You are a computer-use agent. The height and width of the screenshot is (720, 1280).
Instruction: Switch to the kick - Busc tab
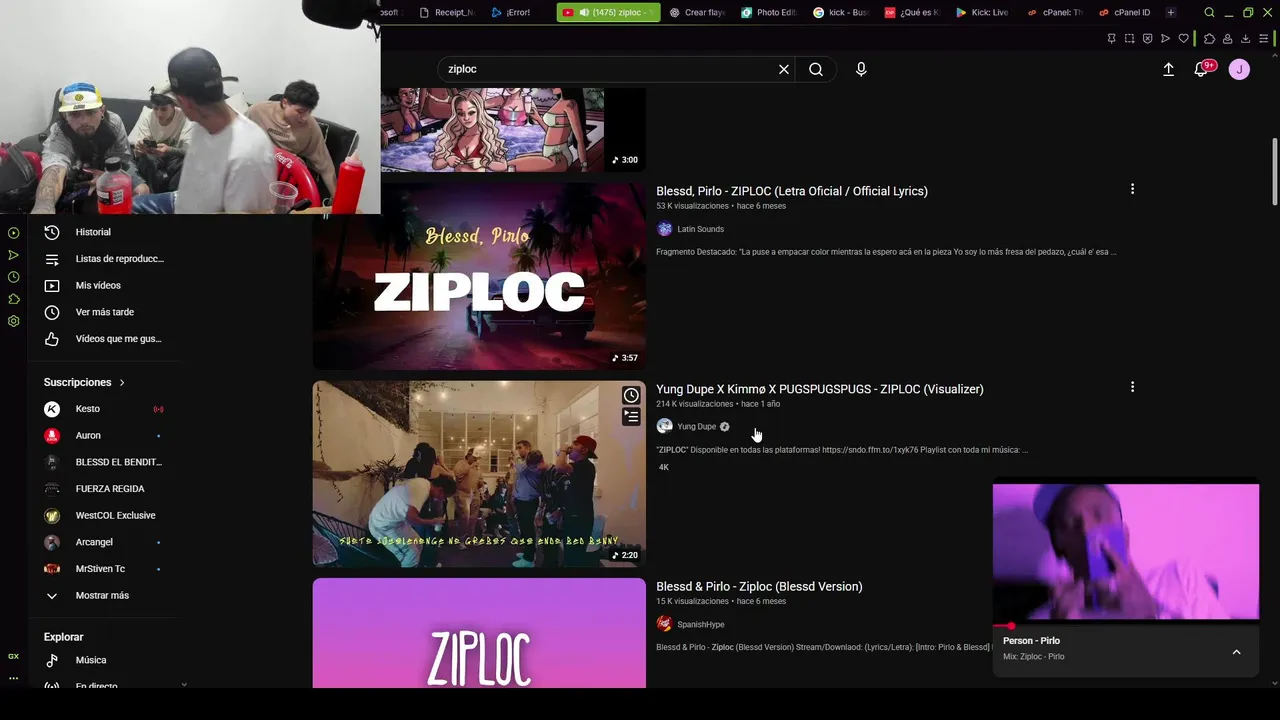pyautogui.click(x=841, y=12)
